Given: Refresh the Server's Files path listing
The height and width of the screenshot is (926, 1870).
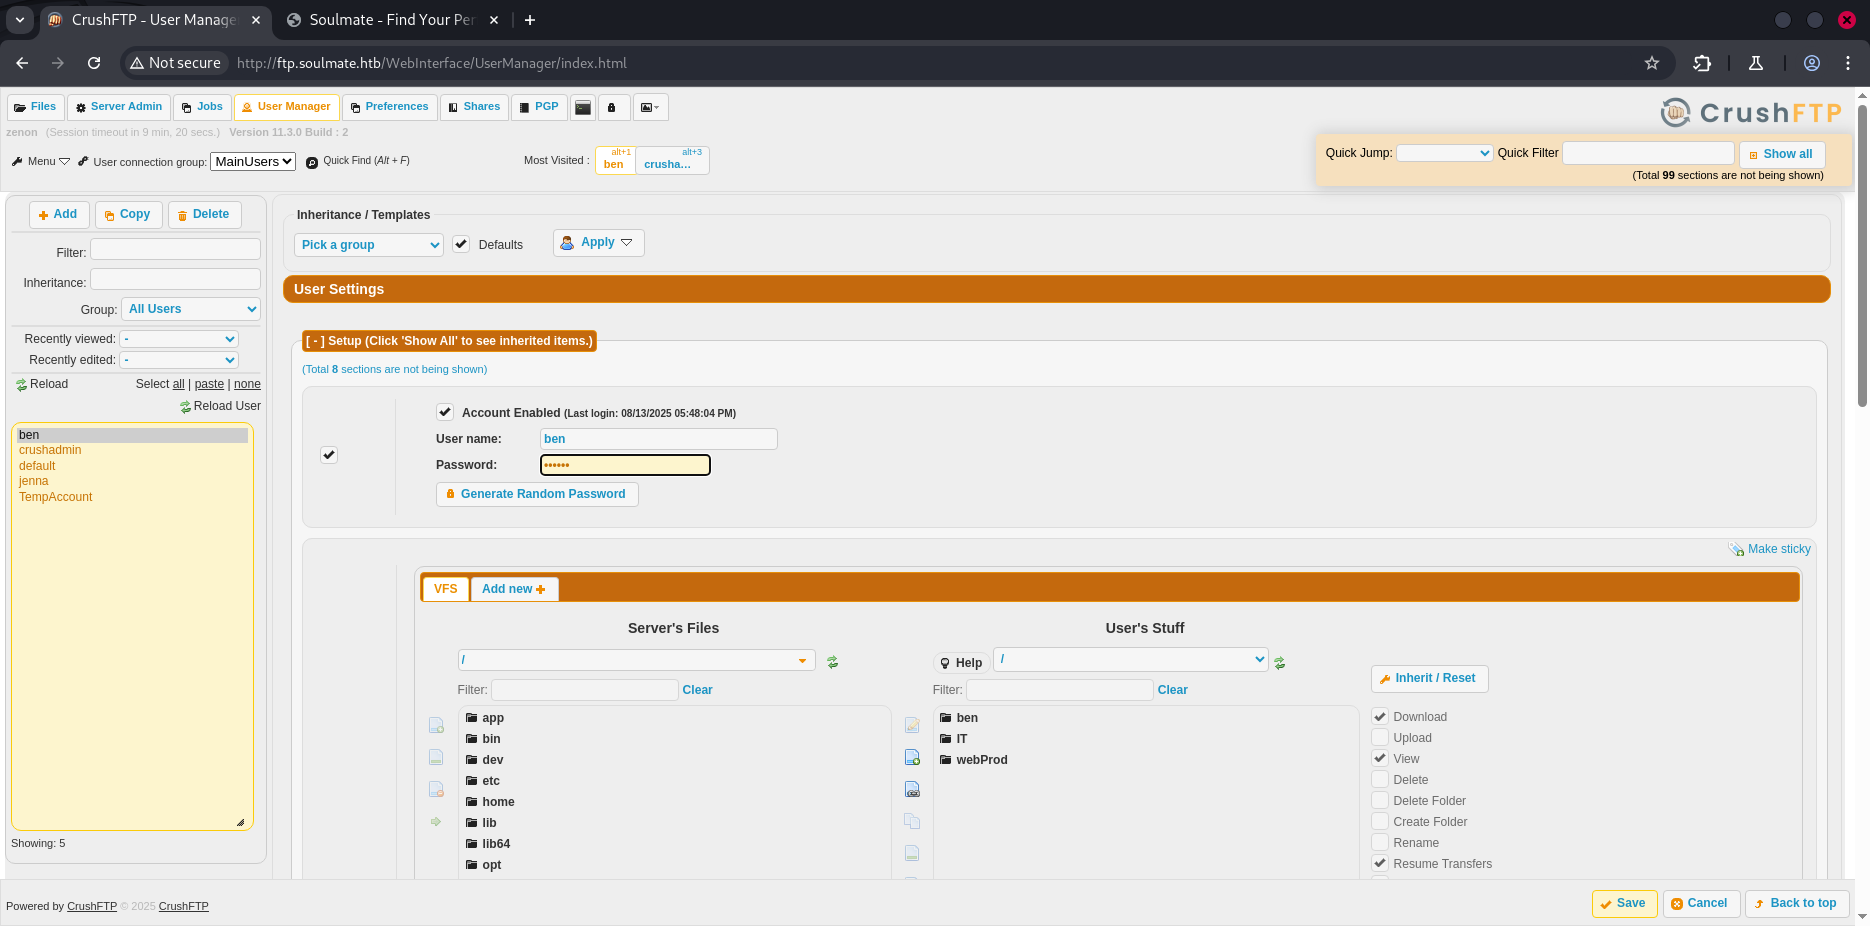Looking at the screenshot, I should [832, 662].
